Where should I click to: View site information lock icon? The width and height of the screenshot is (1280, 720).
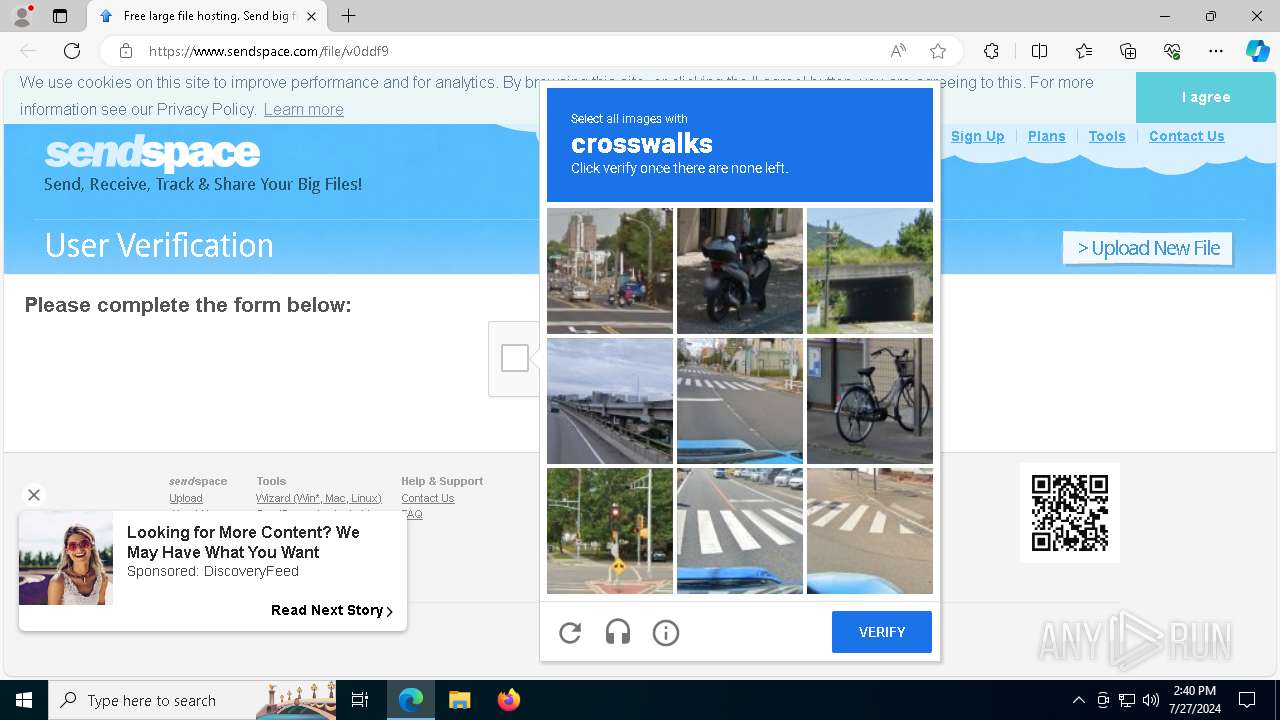(126, 51)
